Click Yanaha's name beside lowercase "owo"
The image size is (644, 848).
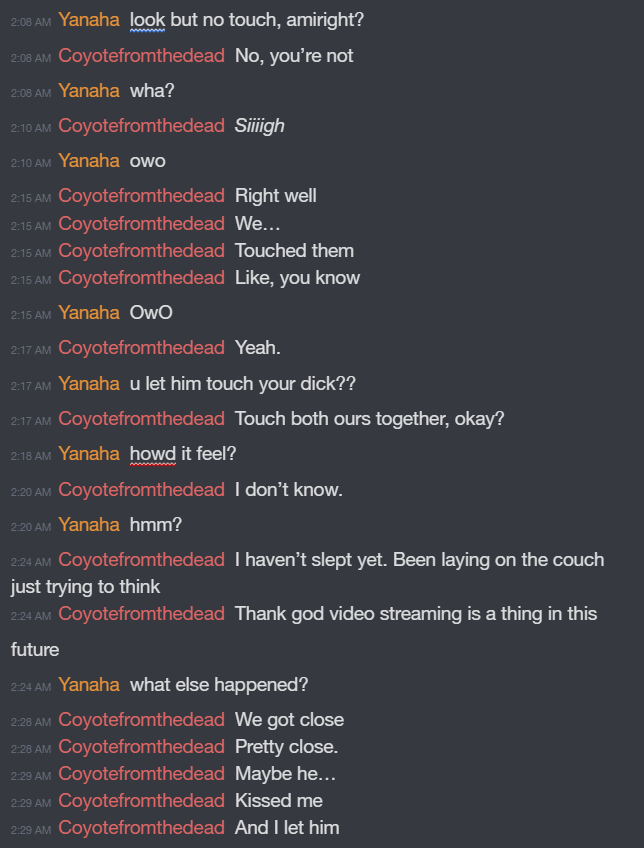(89, 161)
